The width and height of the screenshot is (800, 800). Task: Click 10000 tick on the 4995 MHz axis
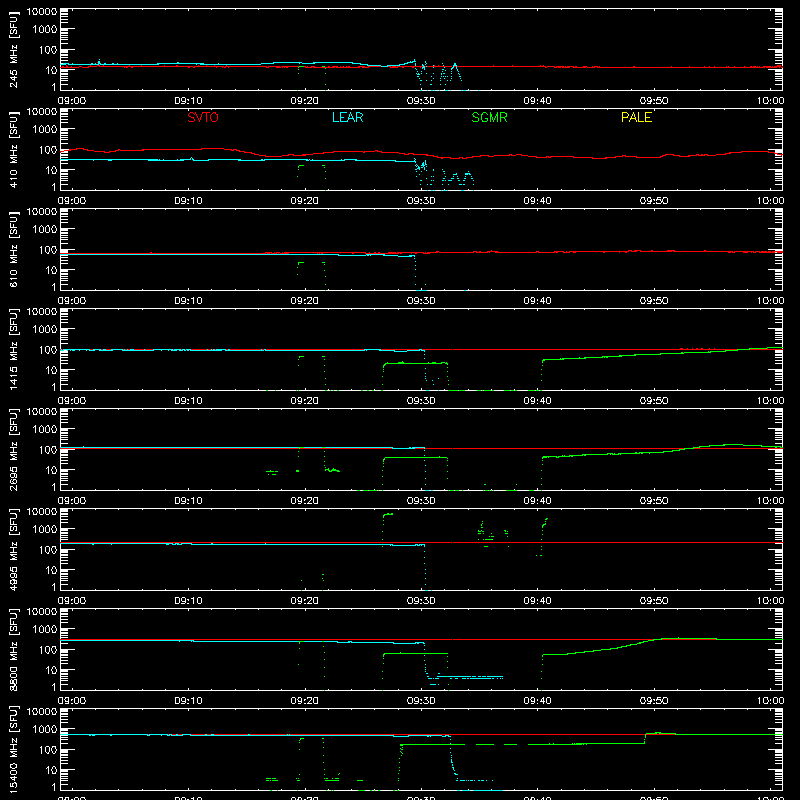pyautogui.click(x=42, y=512)
